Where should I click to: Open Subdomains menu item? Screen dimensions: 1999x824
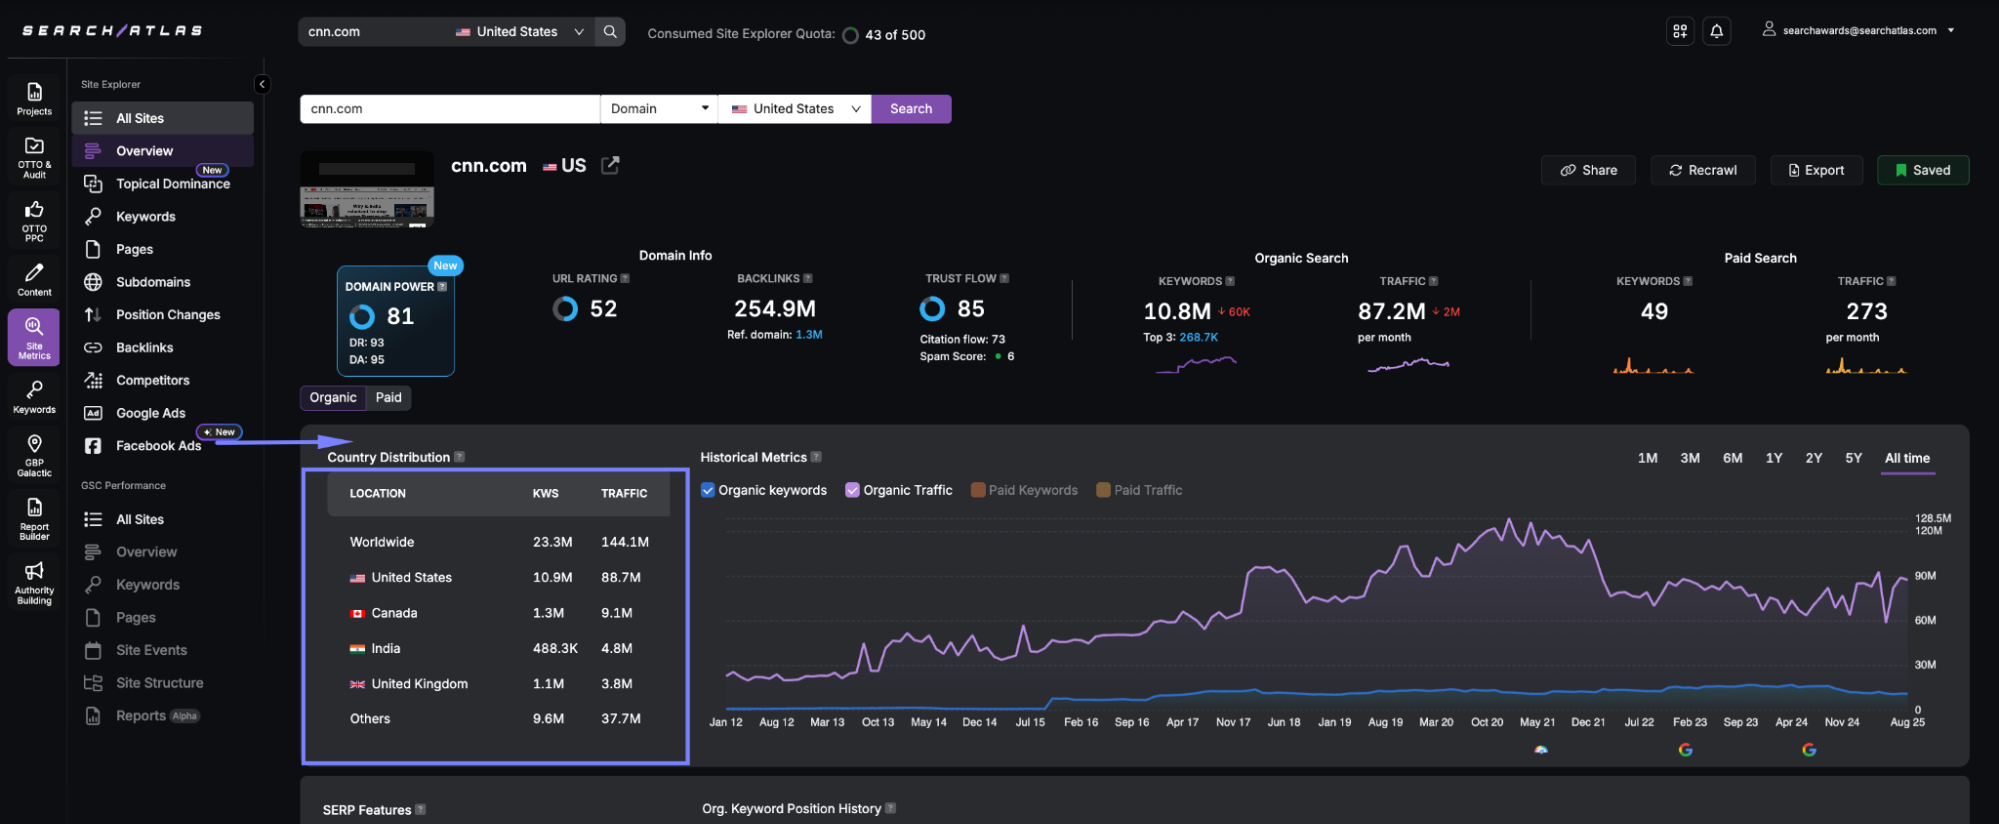(x=162, y=282)
